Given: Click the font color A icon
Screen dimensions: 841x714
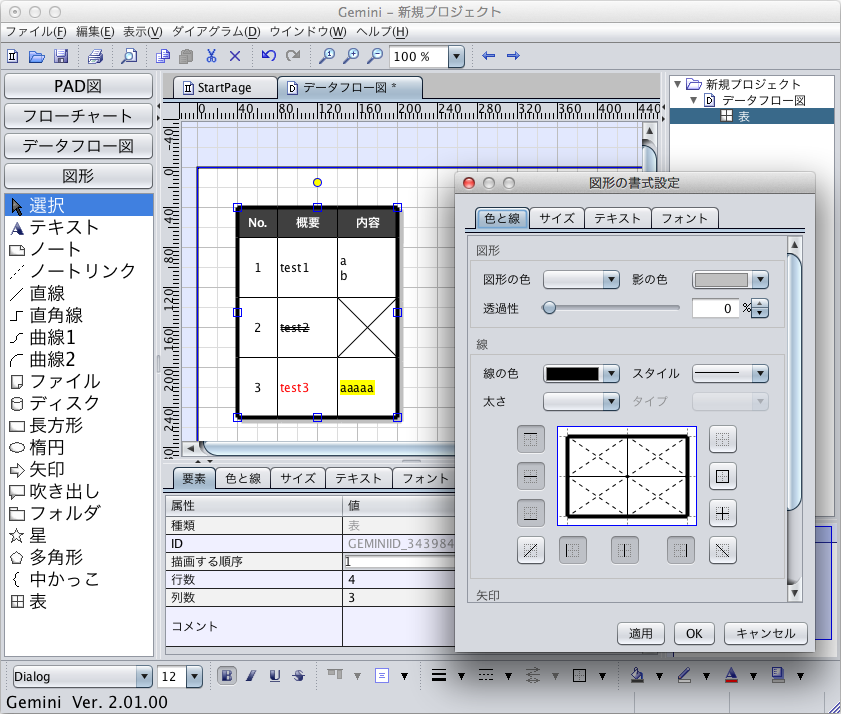Looking at the screenshot, I should 731,675.
